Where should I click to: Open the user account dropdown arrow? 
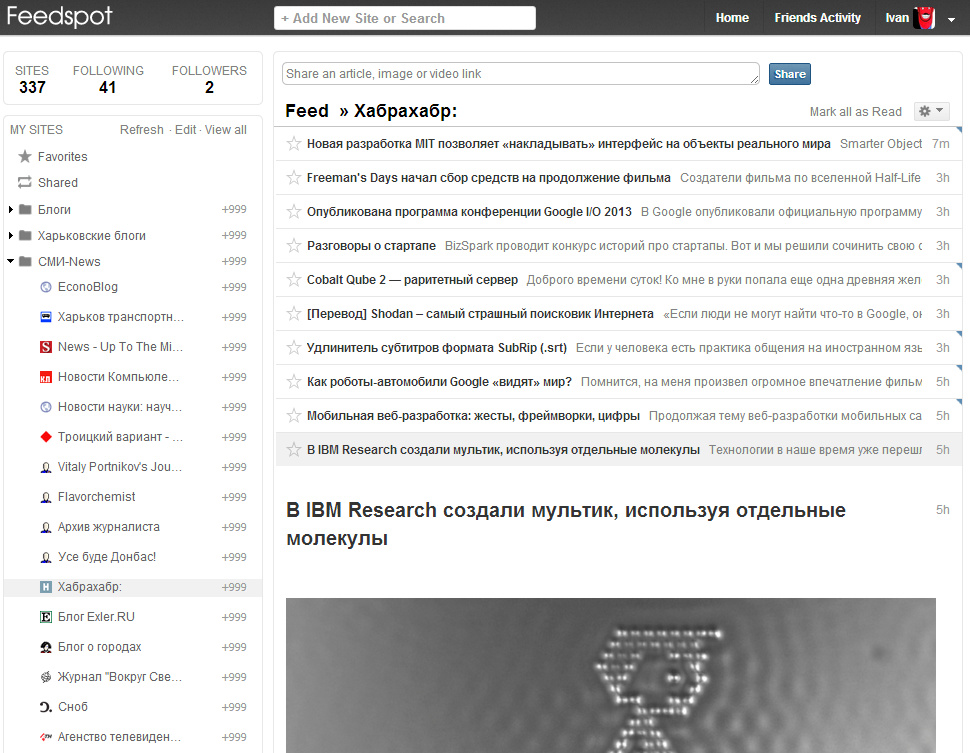(x=951, y=19)
